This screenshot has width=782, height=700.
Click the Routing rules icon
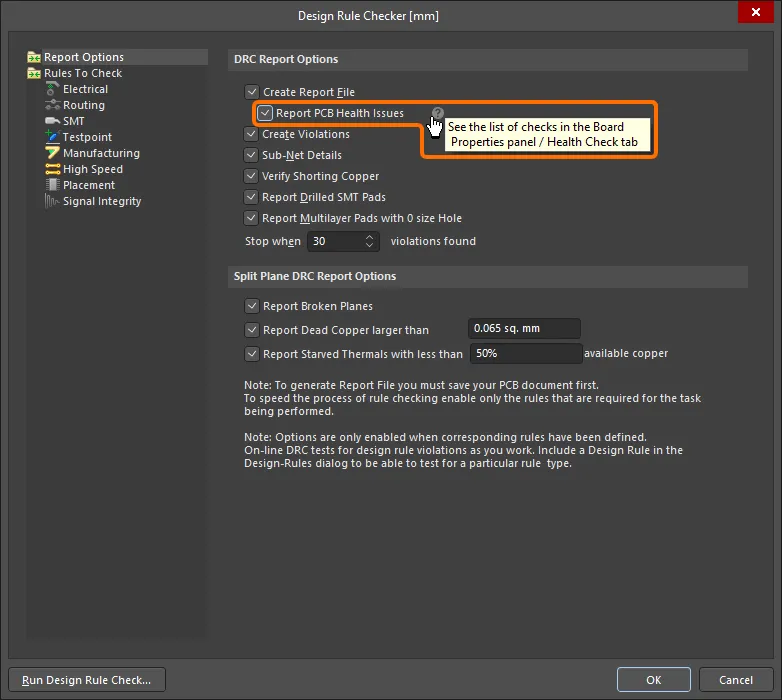52,105
